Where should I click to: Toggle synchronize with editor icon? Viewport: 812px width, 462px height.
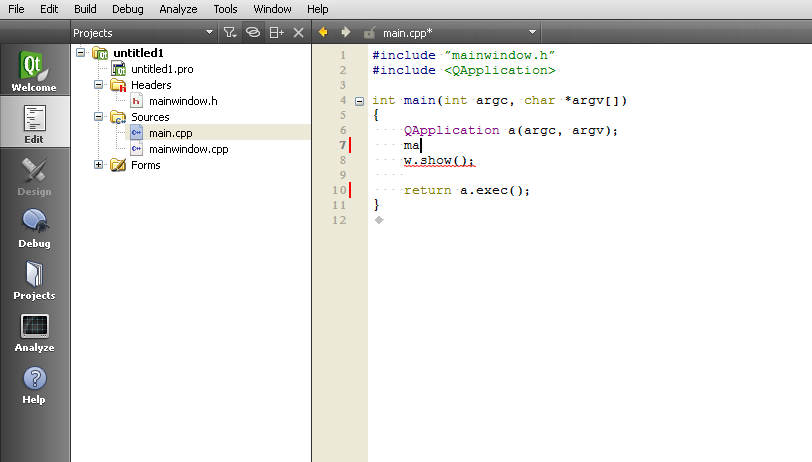click(x=253, y=33)
